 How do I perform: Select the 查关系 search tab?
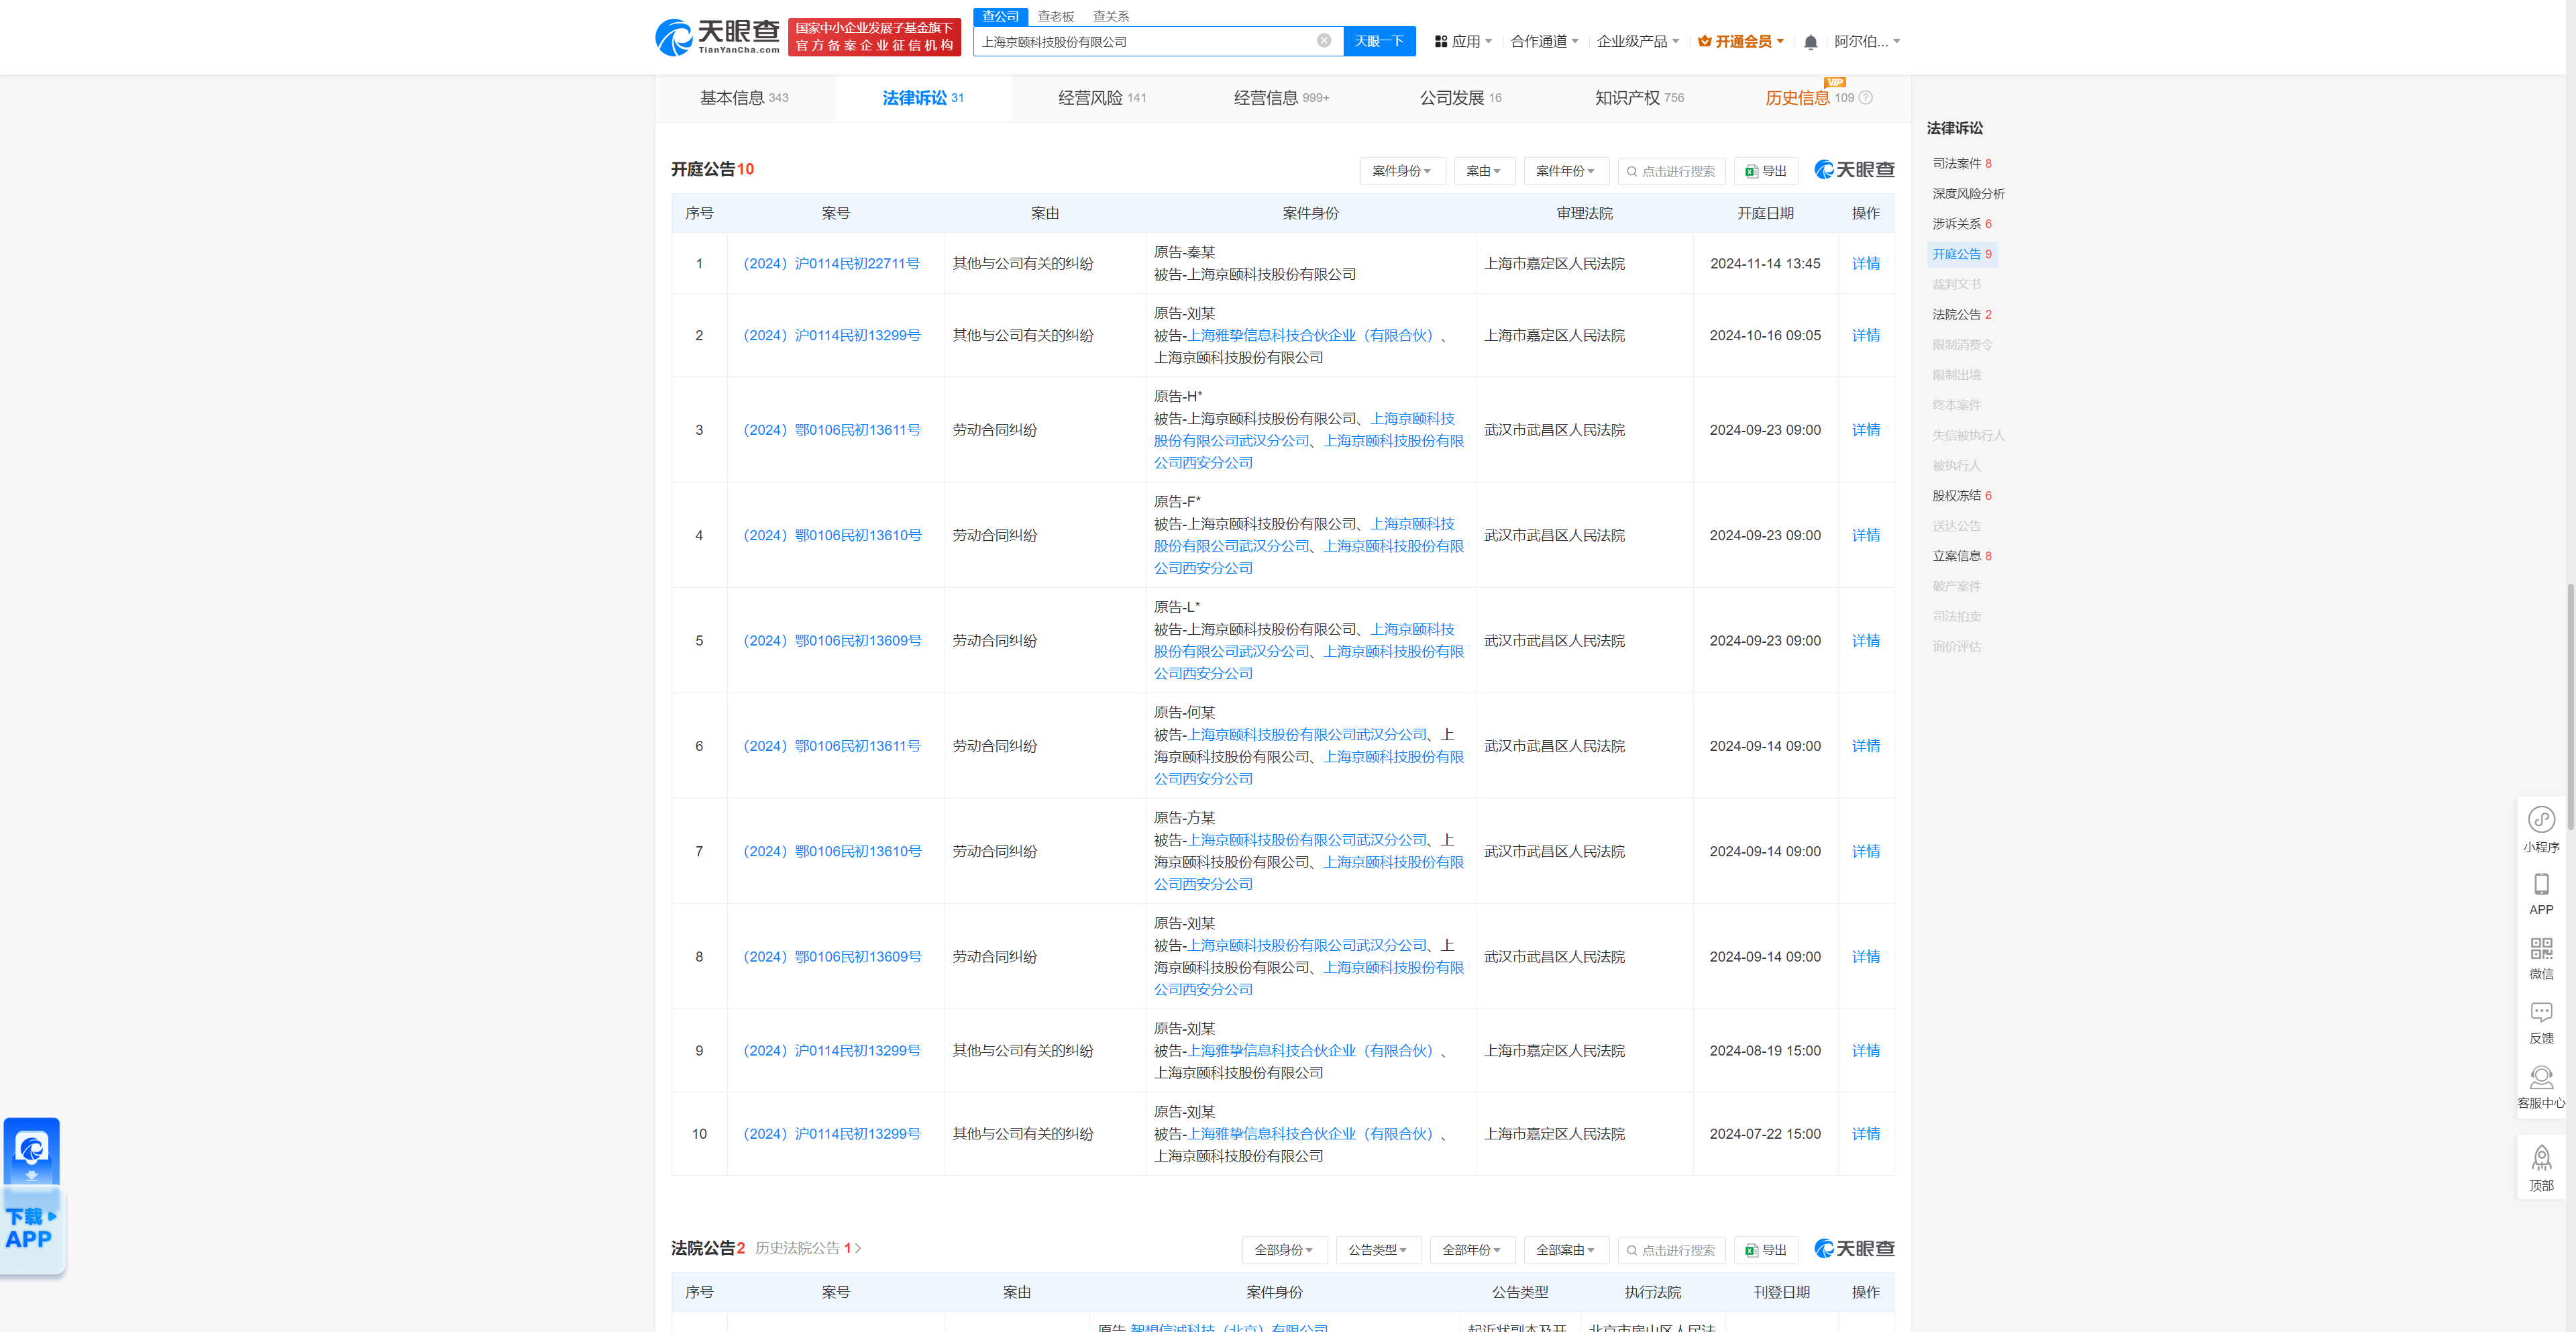tap(1110, 16)
